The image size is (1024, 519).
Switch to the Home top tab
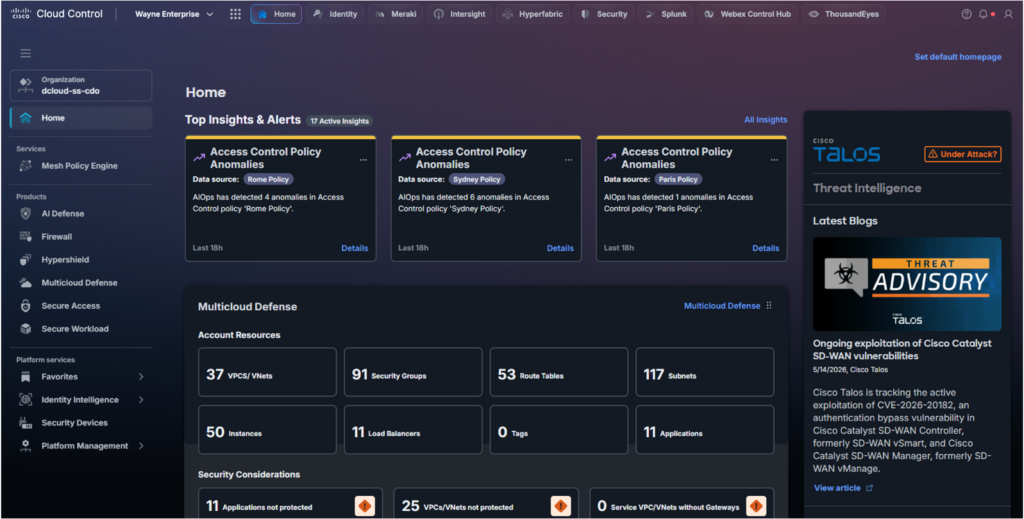(276, 14)
